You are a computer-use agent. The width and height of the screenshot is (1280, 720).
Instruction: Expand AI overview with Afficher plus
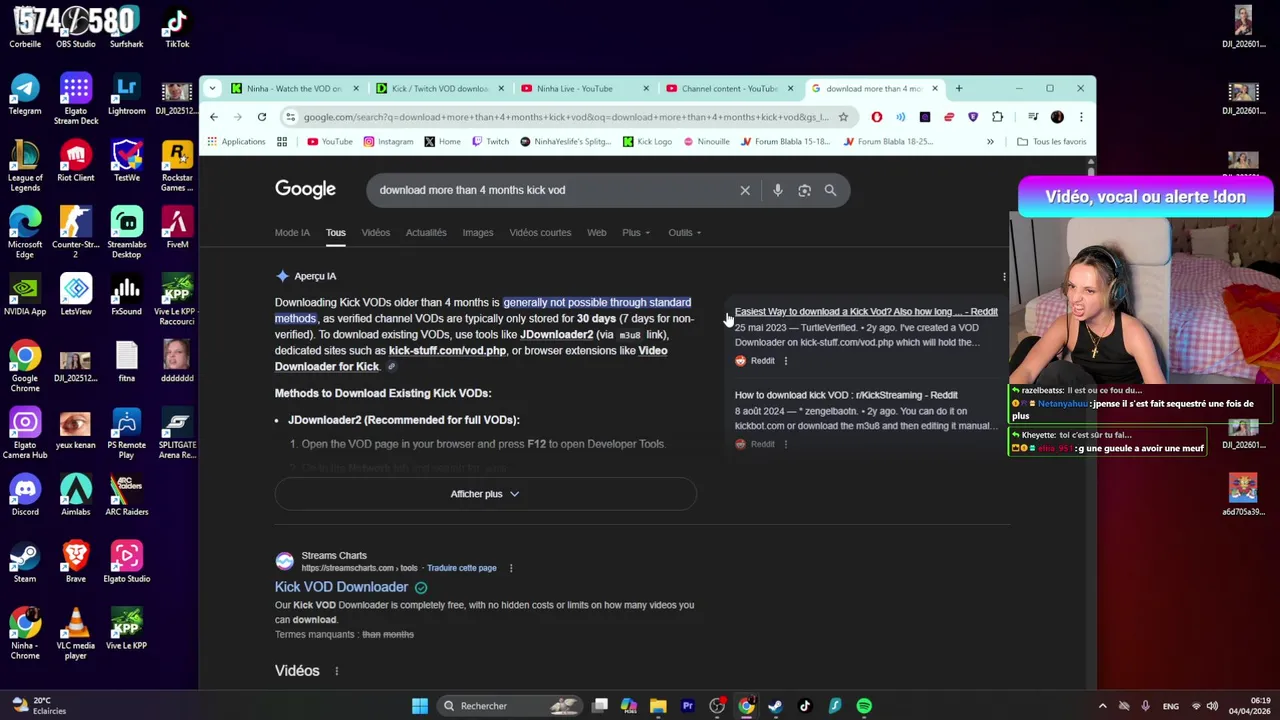click(x=485, y=494)
